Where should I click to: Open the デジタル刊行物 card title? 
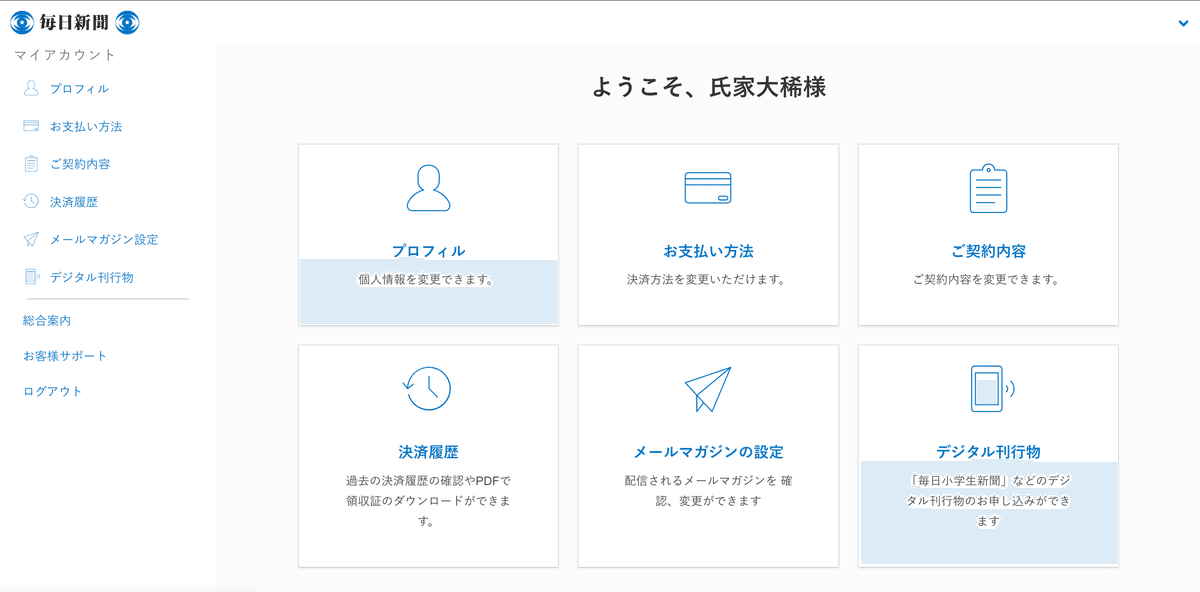[988, 452]
